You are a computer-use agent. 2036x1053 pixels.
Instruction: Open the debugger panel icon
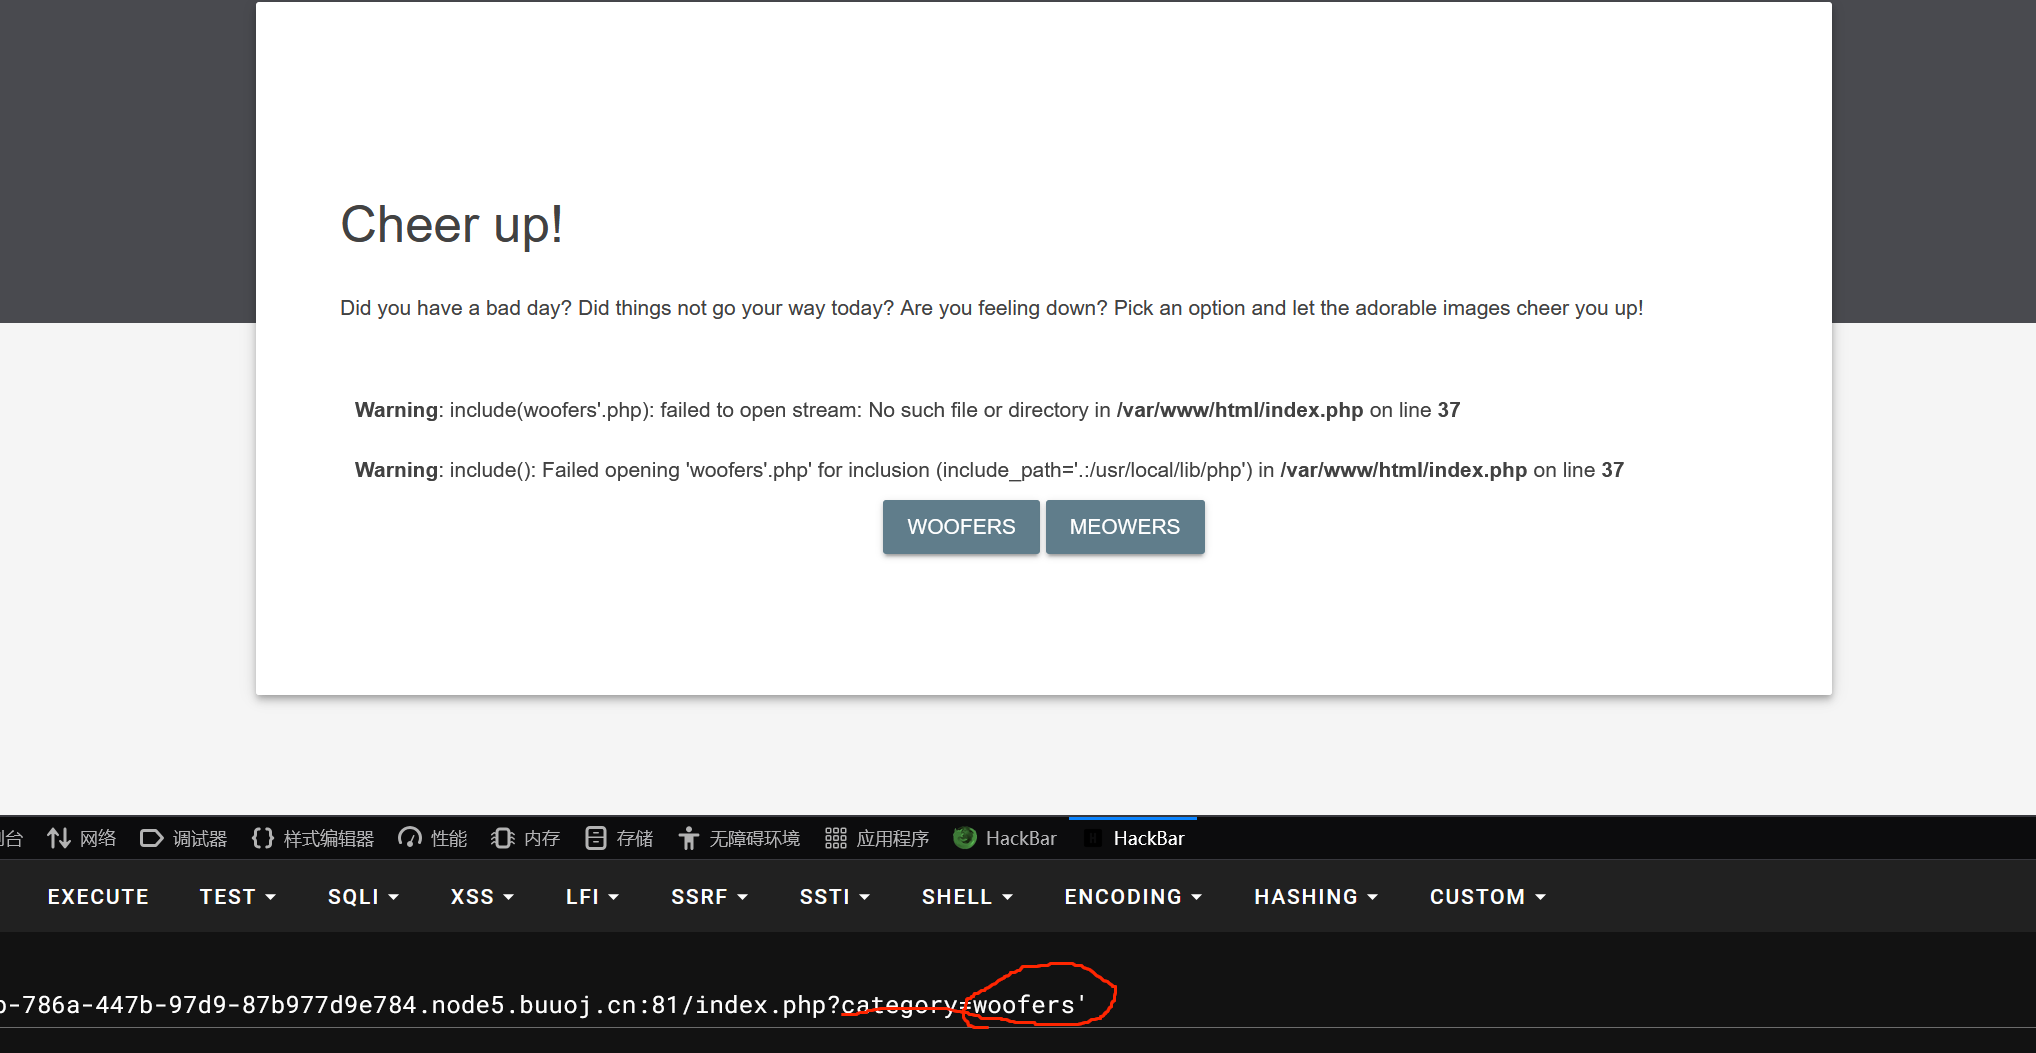pyautogui.click(x=151, y=838)
